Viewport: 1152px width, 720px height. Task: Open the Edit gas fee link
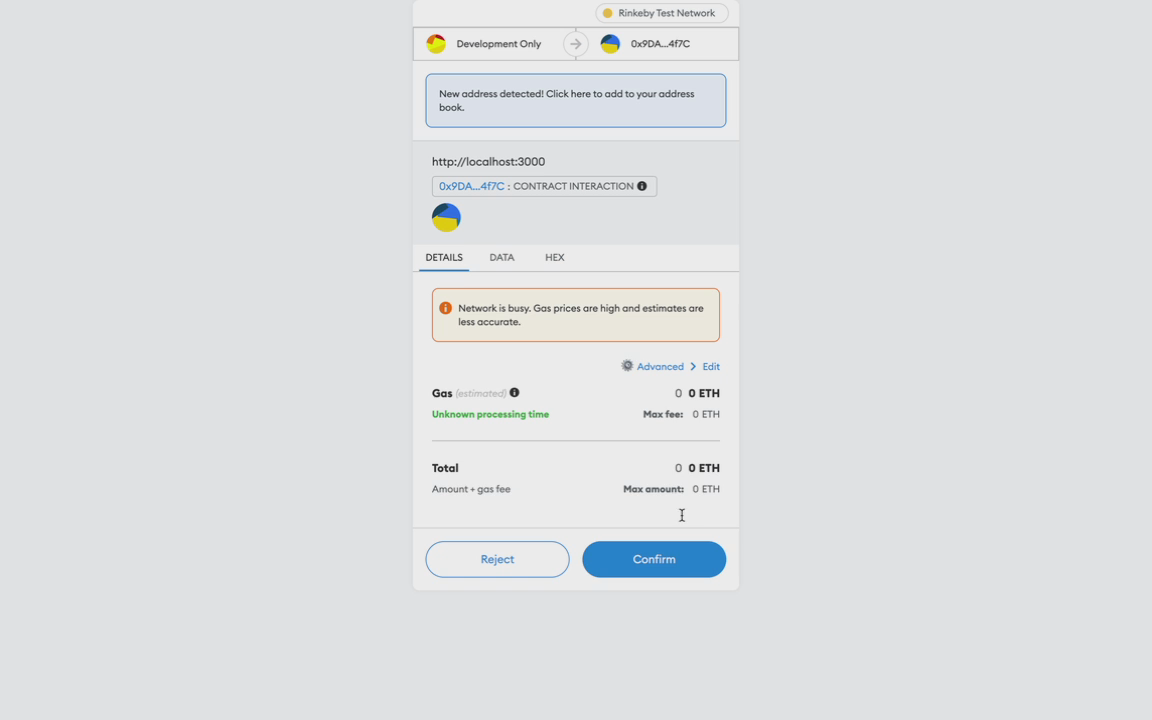pyautogui.click(x=710, y=367)
